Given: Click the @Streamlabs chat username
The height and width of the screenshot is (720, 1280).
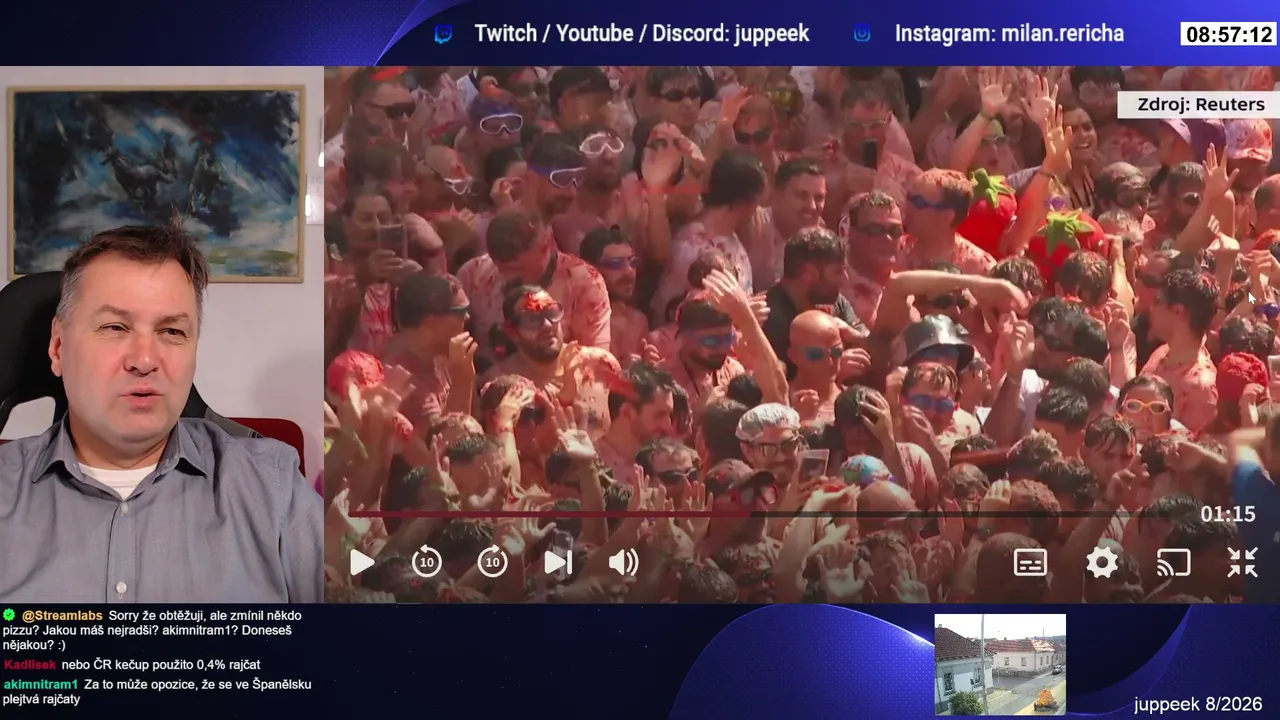Looking at the screenshot, I should (62, 616).
